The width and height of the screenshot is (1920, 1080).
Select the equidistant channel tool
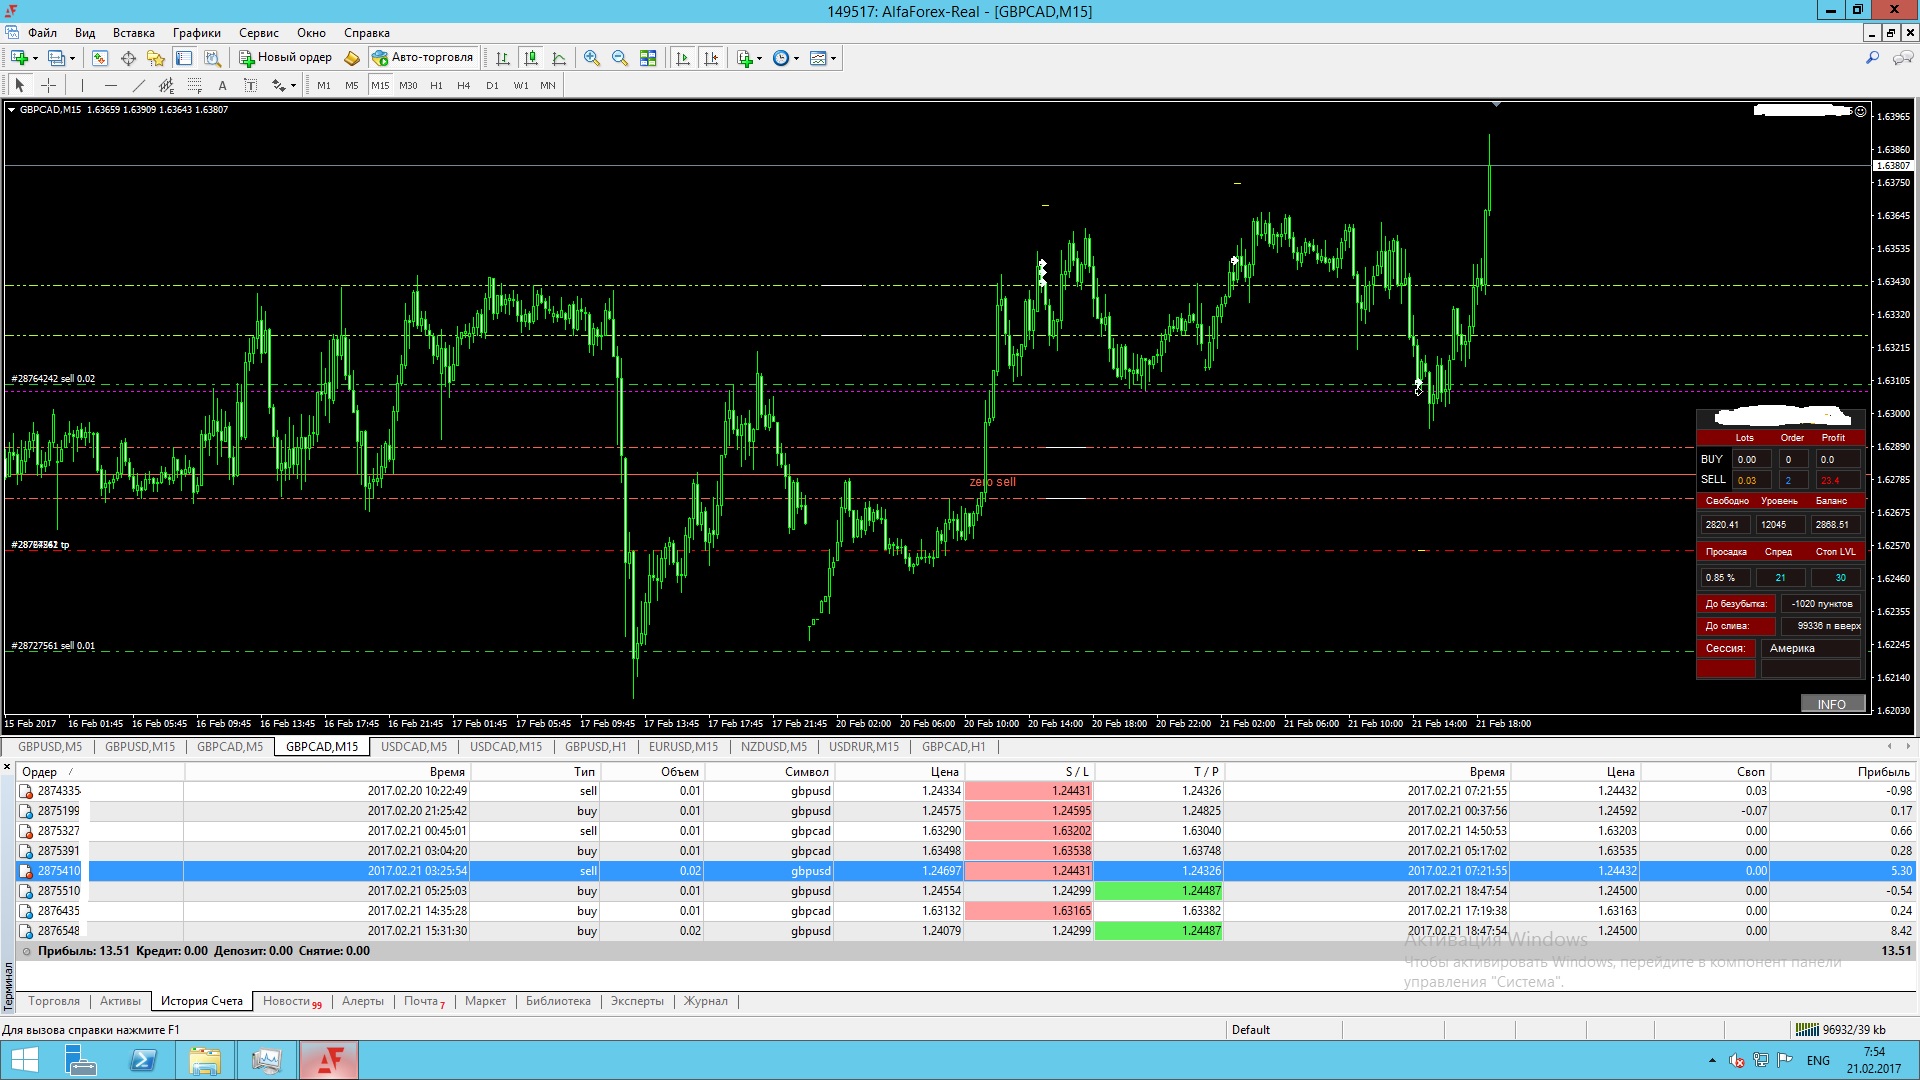point(167,85)
